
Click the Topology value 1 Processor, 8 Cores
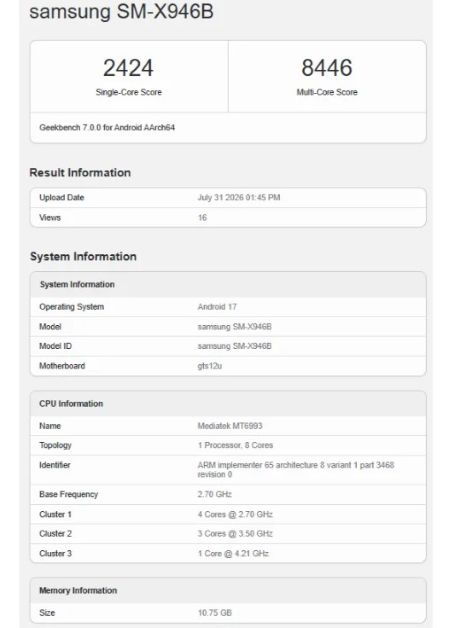(235, 445)
